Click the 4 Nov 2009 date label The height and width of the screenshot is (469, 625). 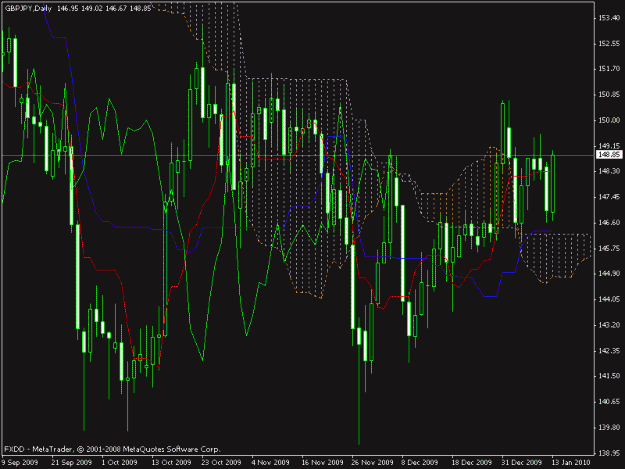(270, 462)
